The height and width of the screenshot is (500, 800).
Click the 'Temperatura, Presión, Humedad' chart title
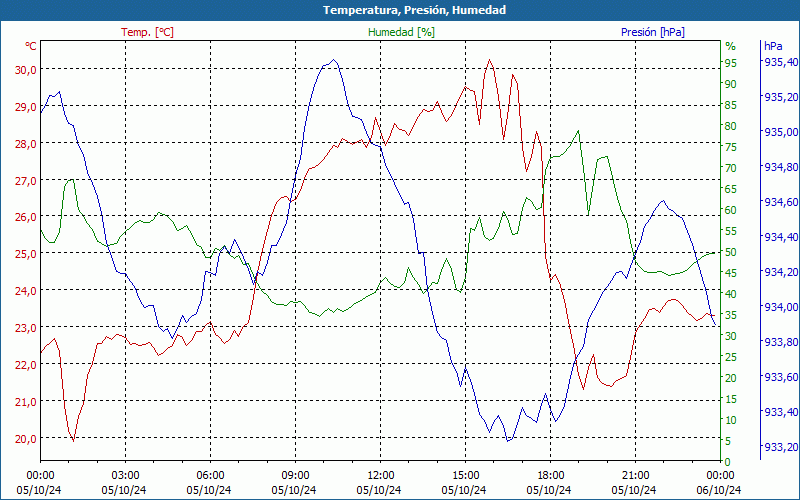coord(414,10)
